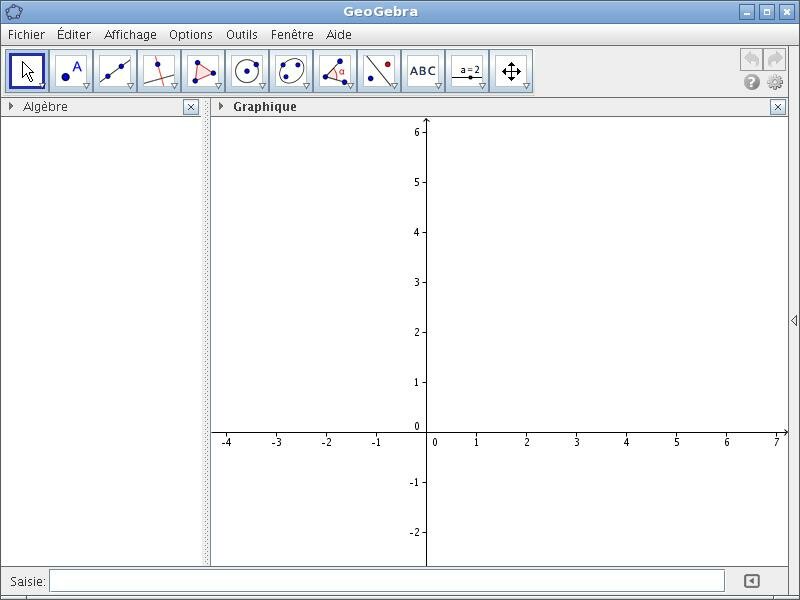The height and width of the screenshot is (600, 800).
Task: Close the Algèbre panel
Action: (x=191, y=107)
